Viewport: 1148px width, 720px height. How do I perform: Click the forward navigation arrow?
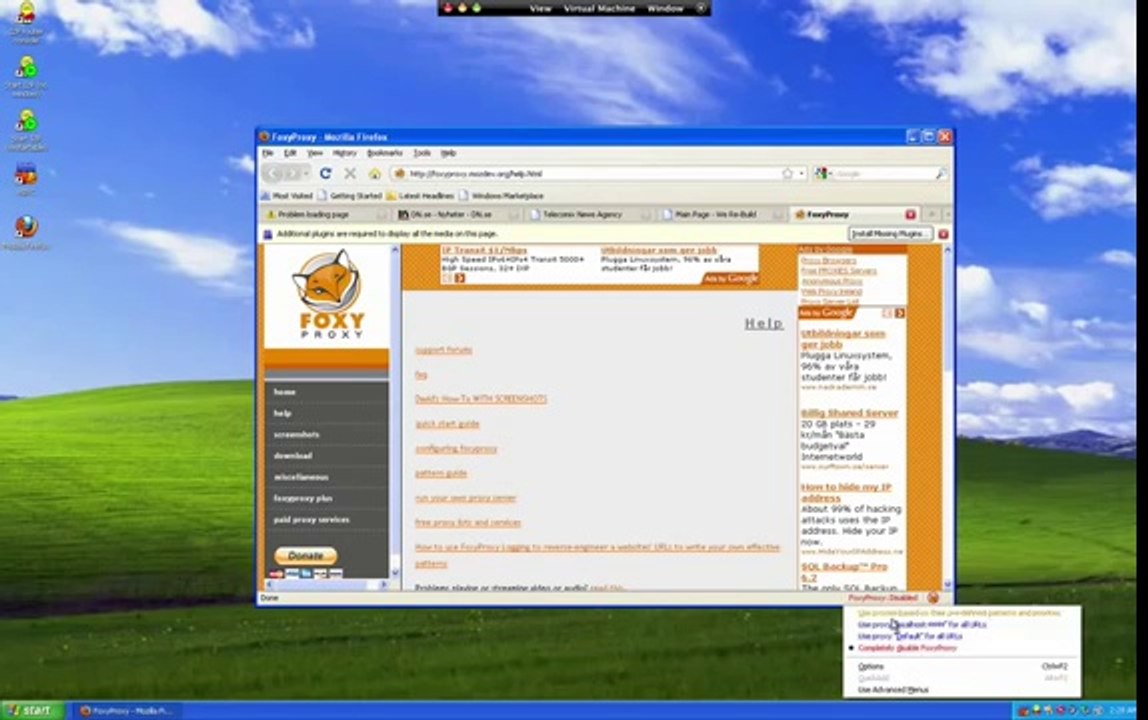(291, 174)
